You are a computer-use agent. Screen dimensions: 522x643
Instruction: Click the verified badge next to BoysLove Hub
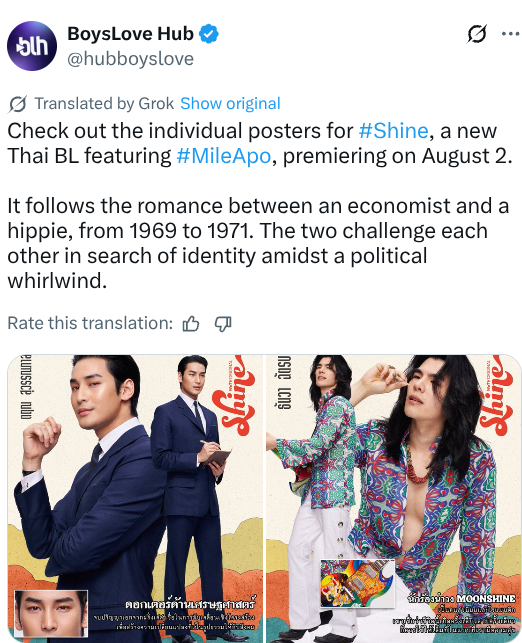tap(209, 34)
